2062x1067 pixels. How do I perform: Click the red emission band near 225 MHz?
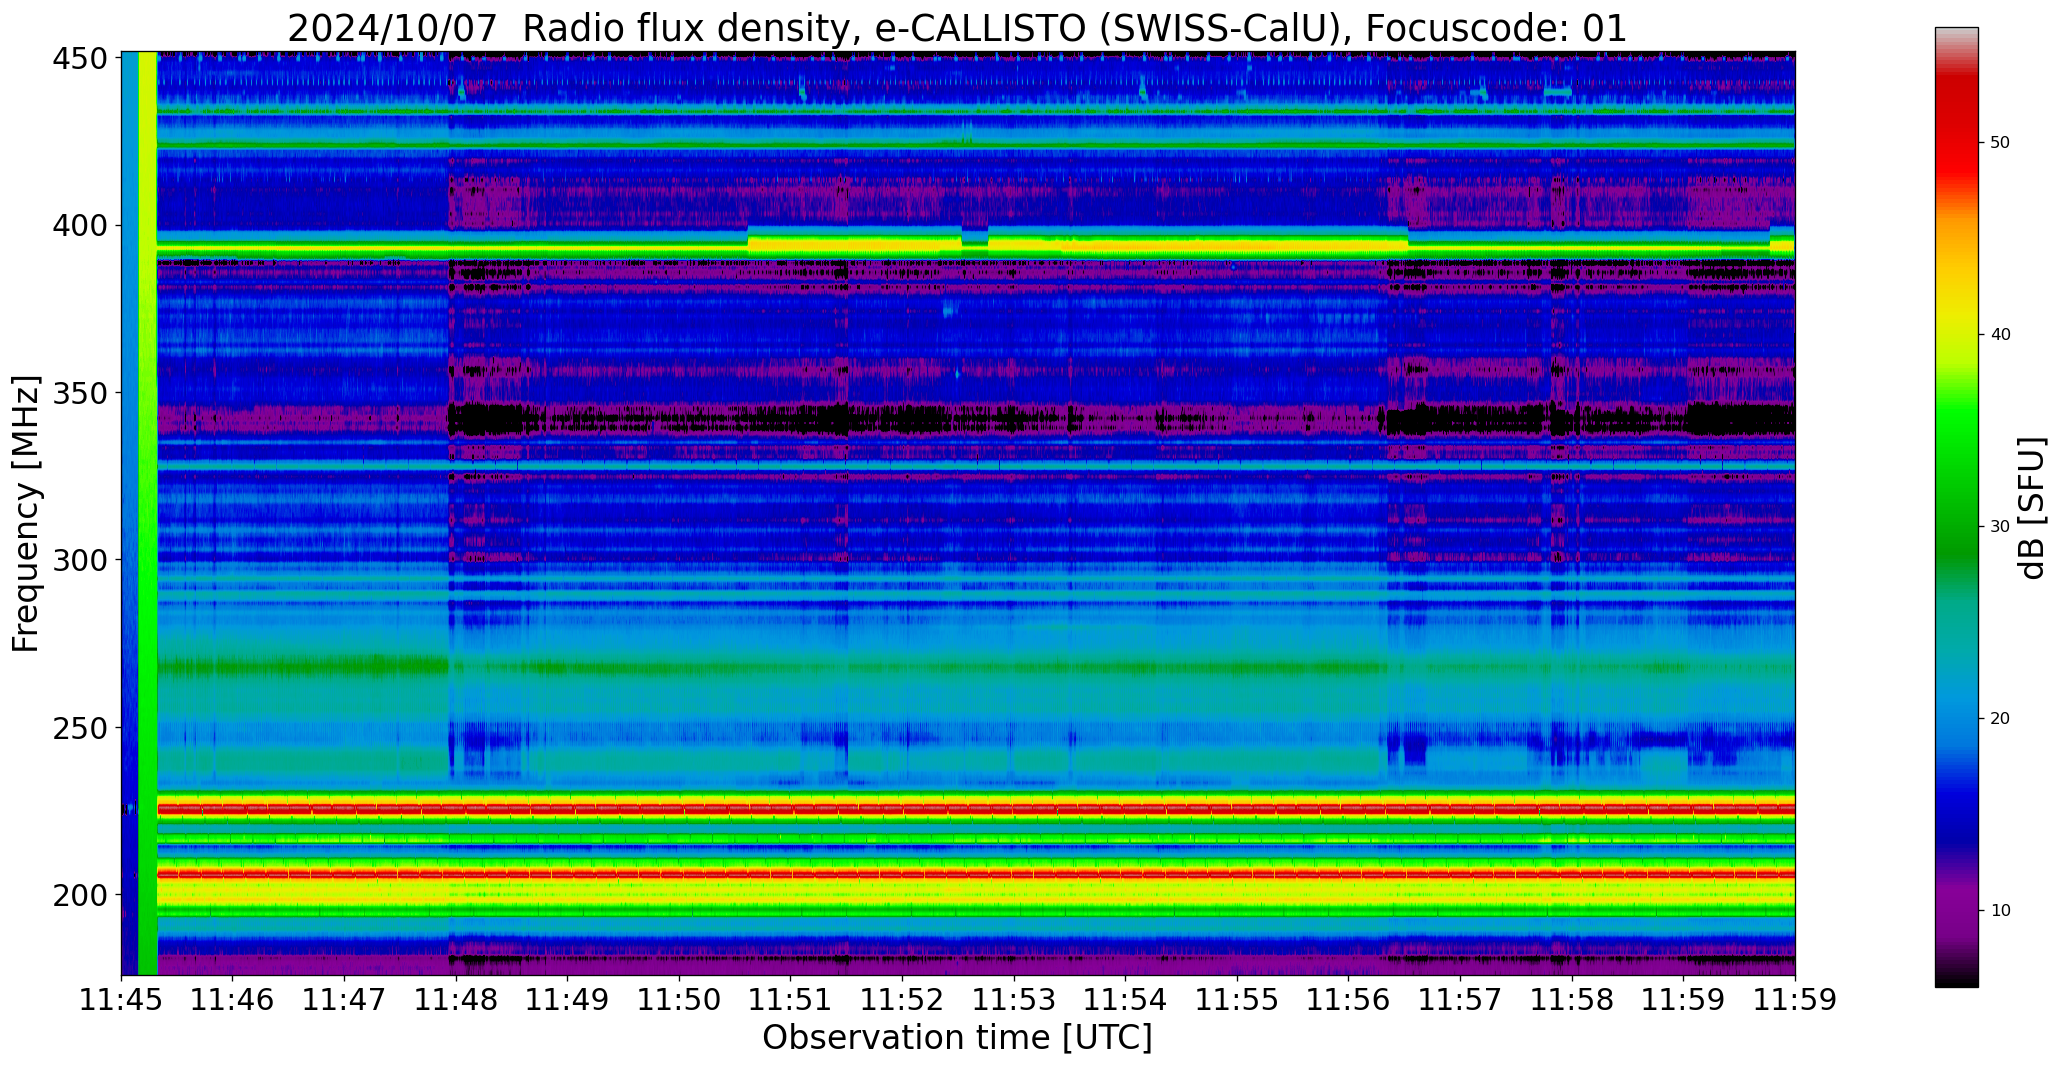(x=976, y=808)
